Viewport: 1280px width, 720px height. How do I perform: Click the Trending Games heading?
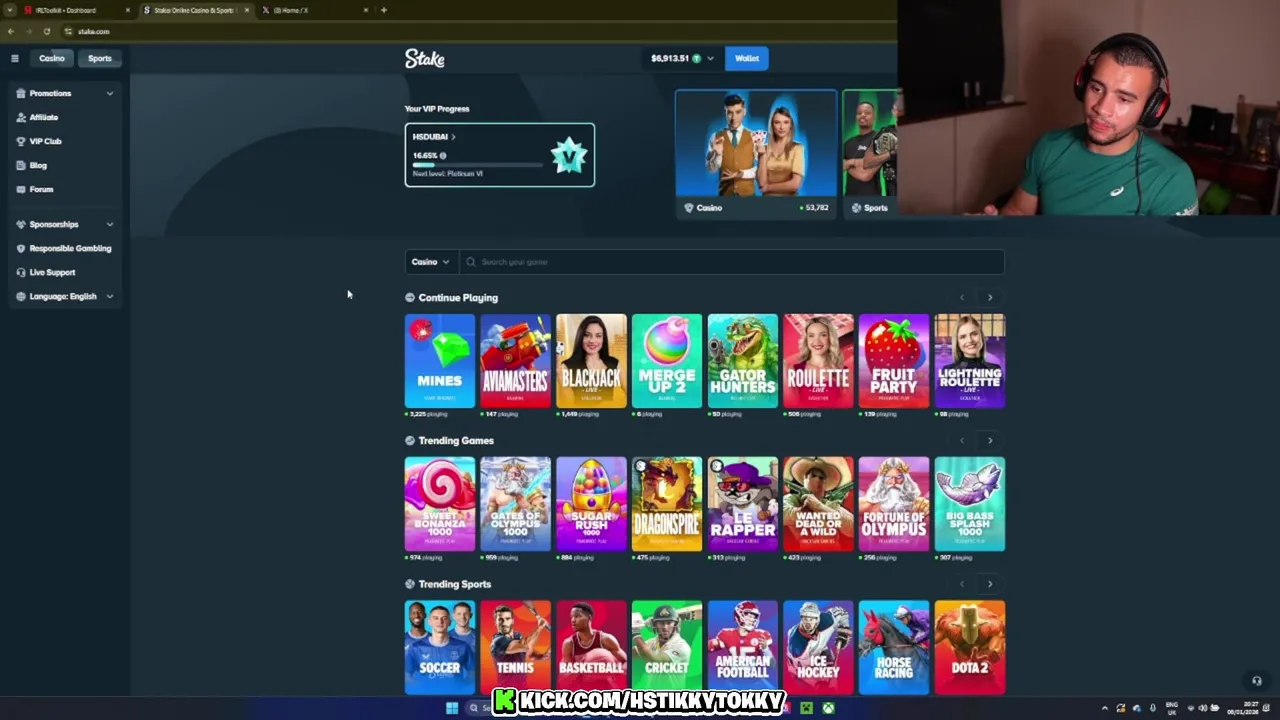tap(456, 441)
